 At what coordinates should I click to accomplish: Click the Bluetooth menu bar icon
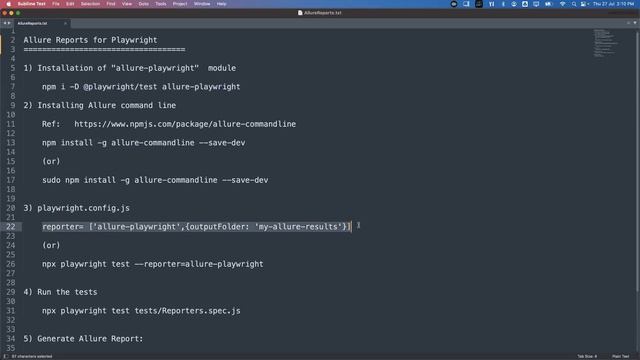pos(503,4)
